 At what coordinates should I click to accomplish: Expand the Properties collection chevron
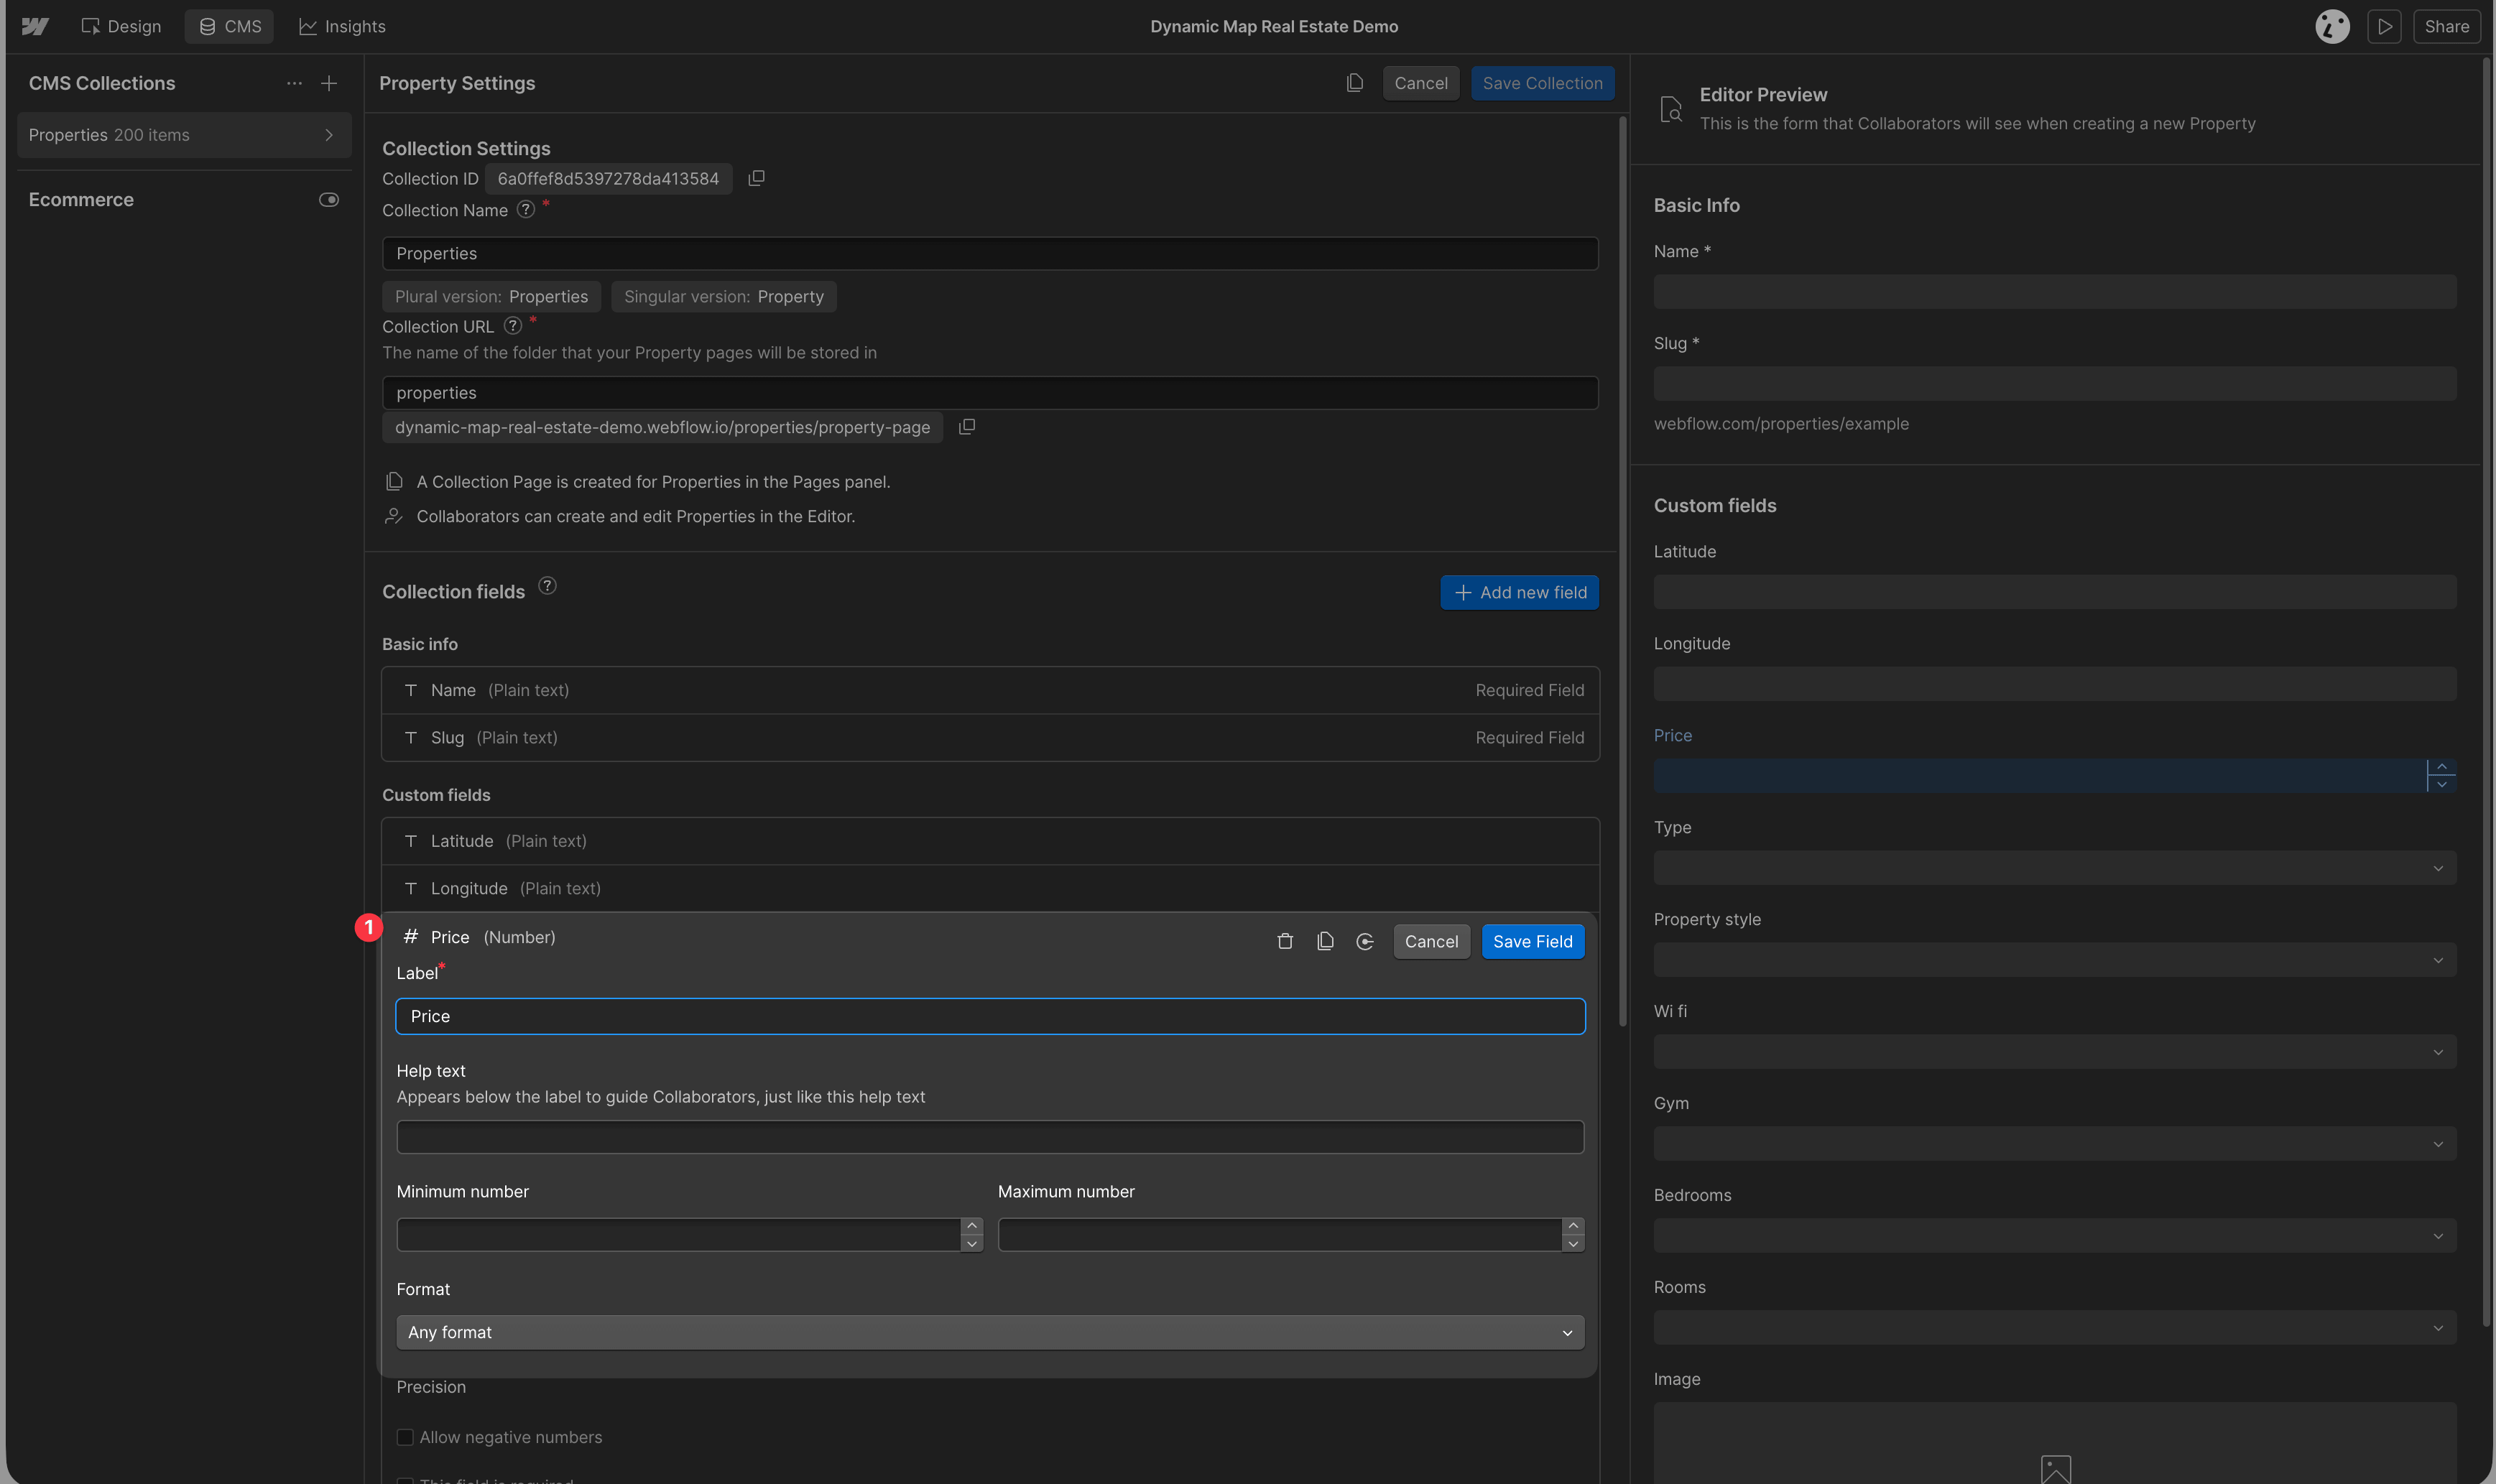tap(329, 135)
